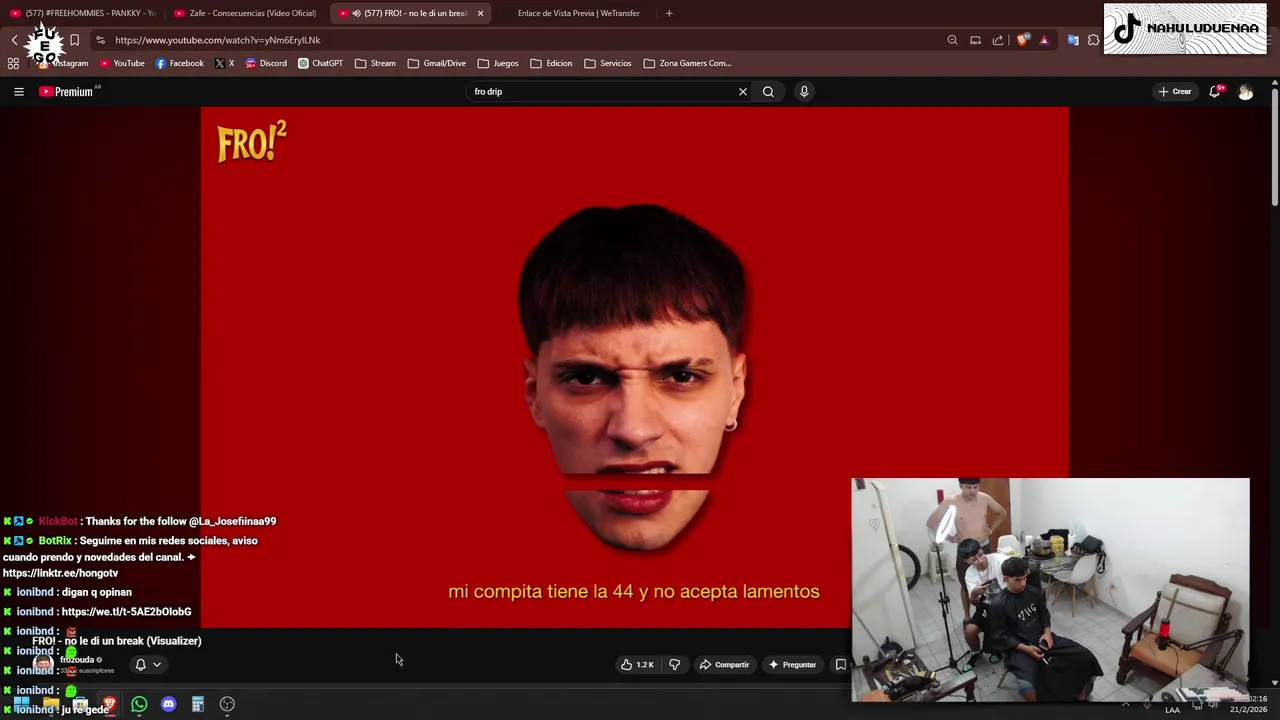Open WhatsApp from the taskbar
This screenshot has width=1280, height=720.
tap(139, 705)
